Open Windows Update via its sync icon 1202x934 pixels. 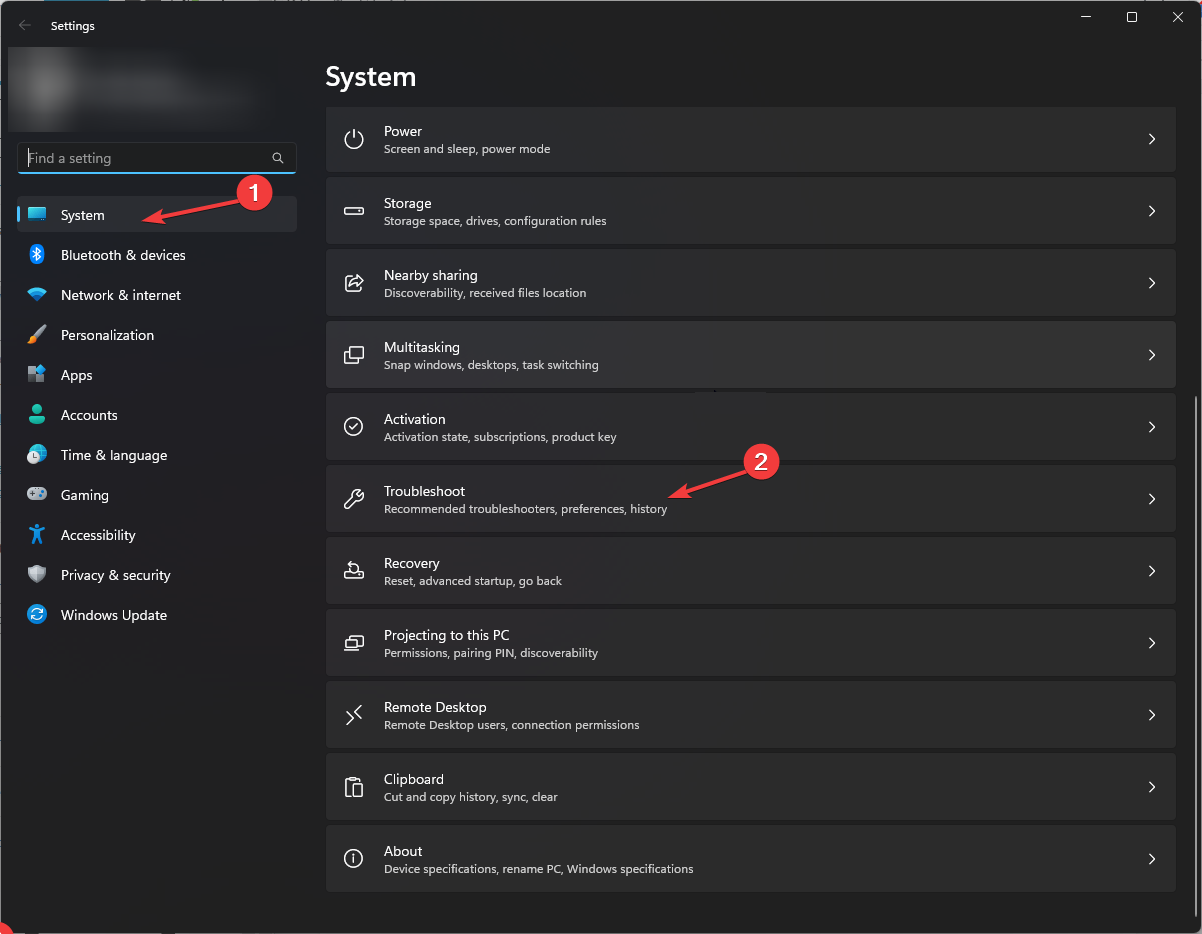tap(37, 615)
